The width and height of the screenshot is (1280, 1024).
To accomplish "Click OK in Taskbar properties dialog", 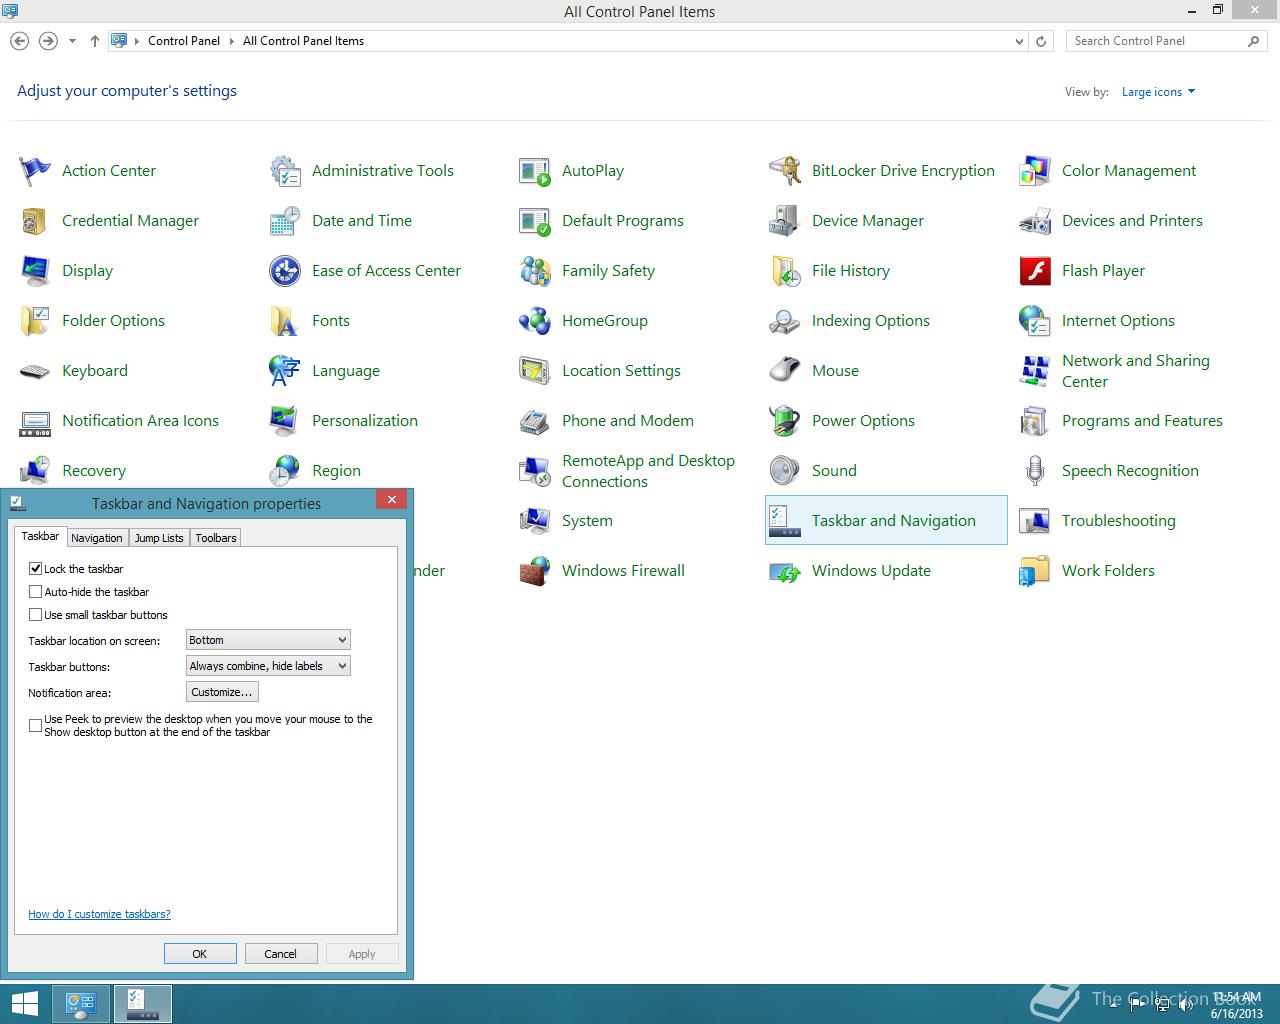I will pyautogui.click(x=200, y=954).
